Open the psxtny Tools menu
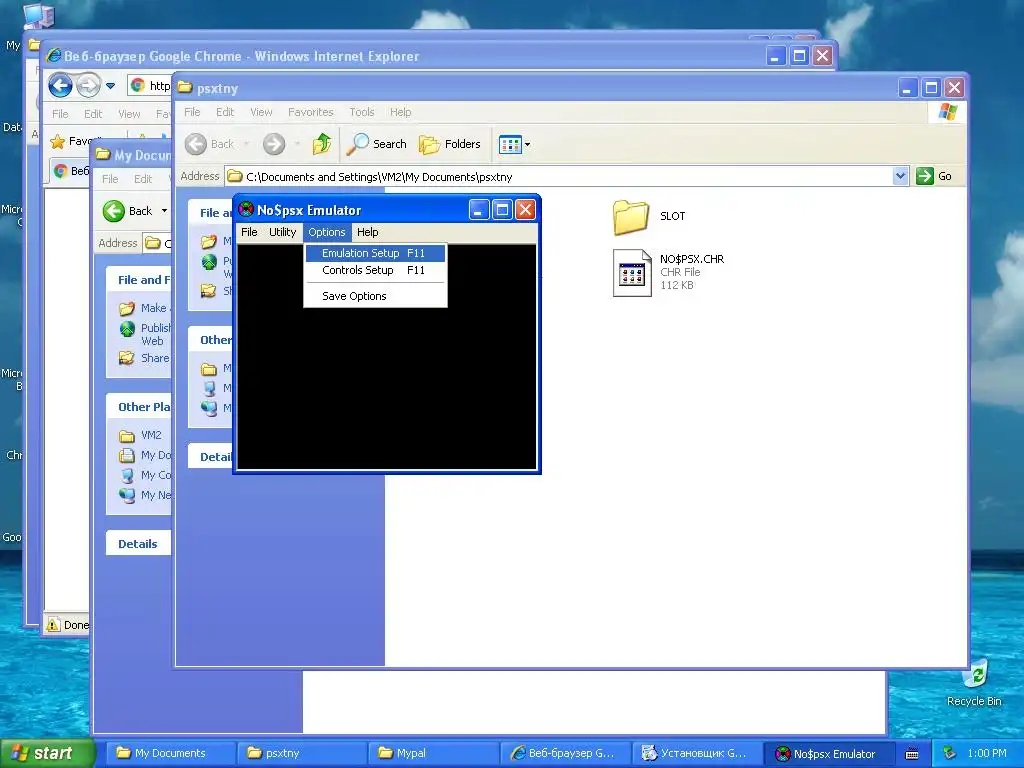The width and height of the screenshot is (1024, 768). coord(361,112)
